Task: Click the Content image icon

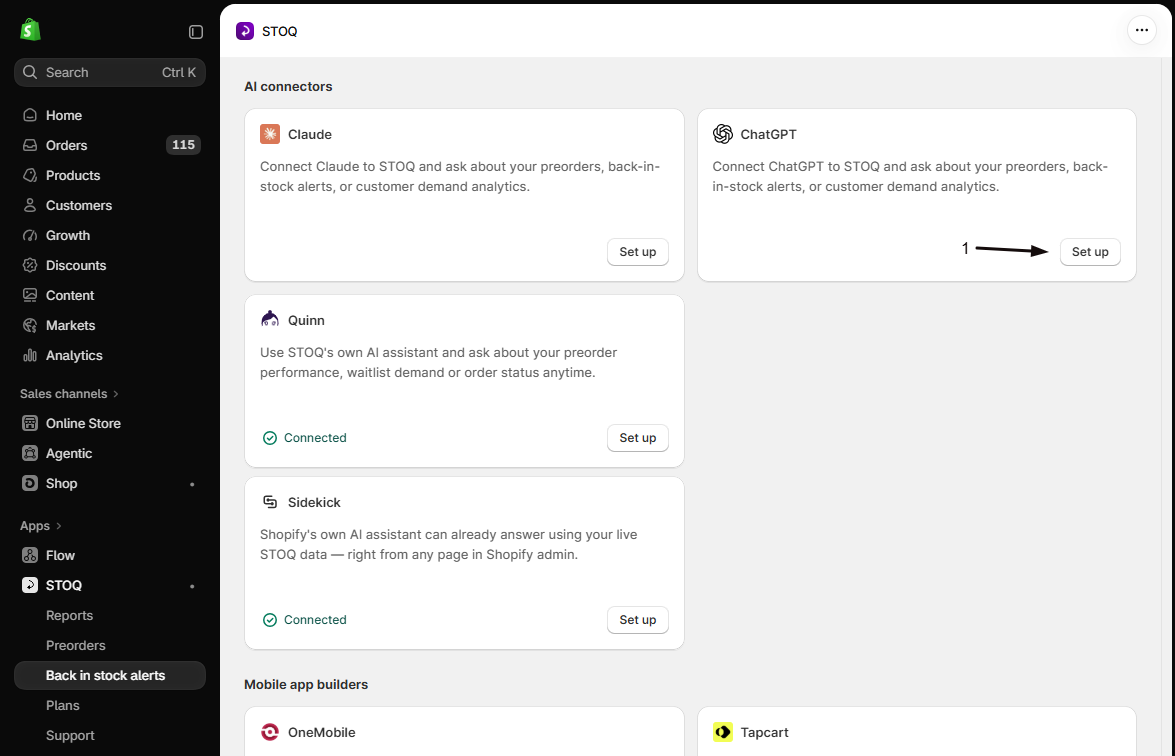Action: [30, 295]
